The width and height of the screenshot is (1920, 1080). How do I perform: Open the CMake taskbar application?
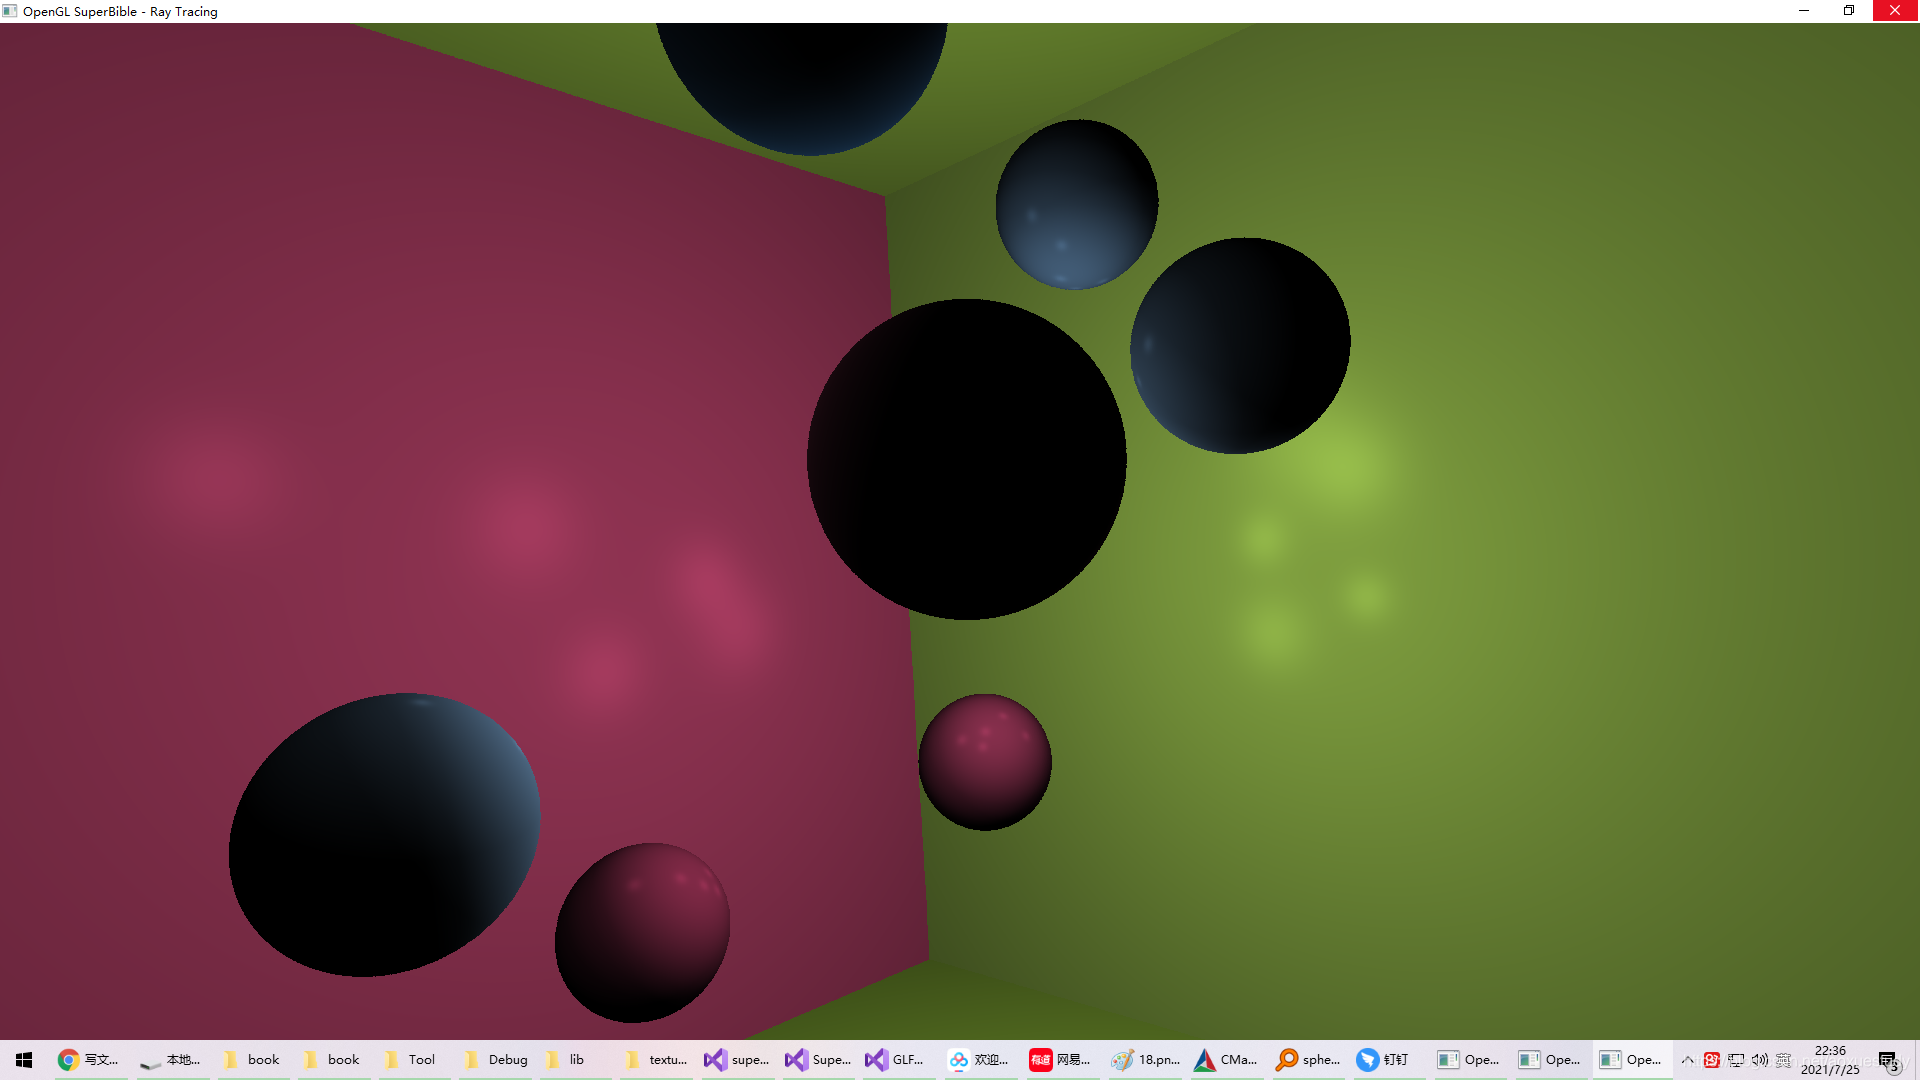pos(1226,1060)
